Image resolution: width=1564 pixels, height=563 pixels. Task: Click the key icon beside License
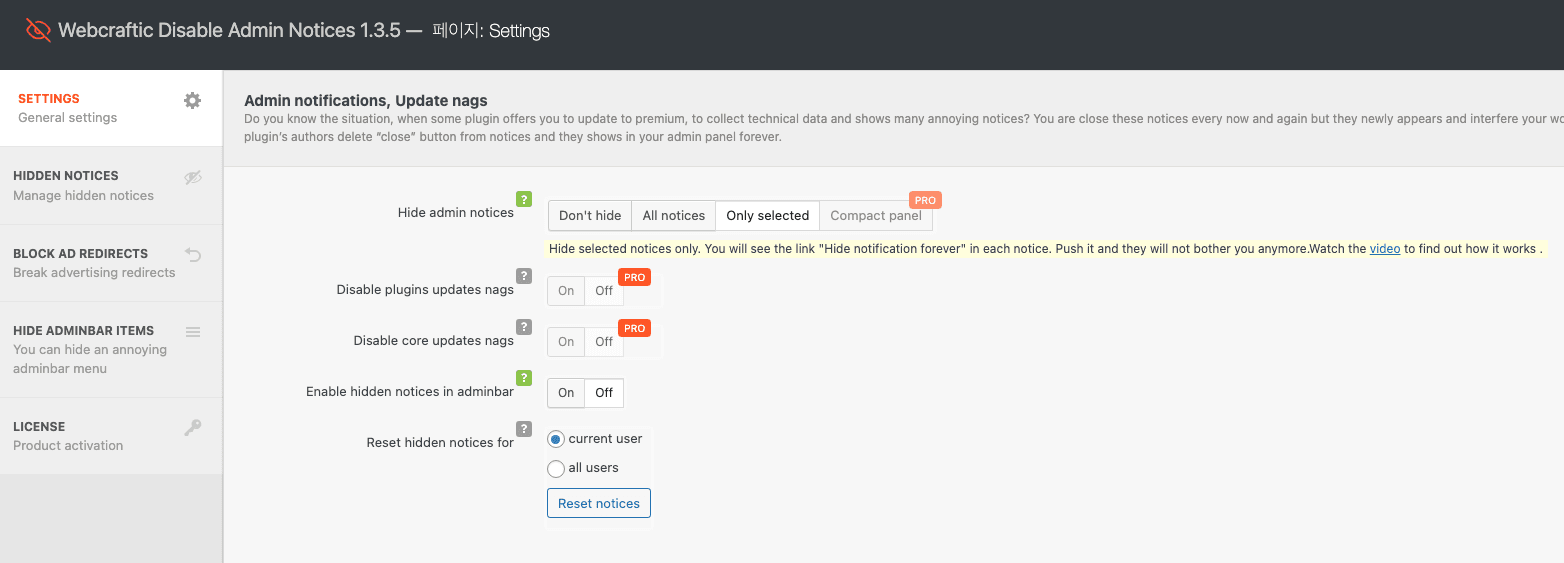click(193, 428)
